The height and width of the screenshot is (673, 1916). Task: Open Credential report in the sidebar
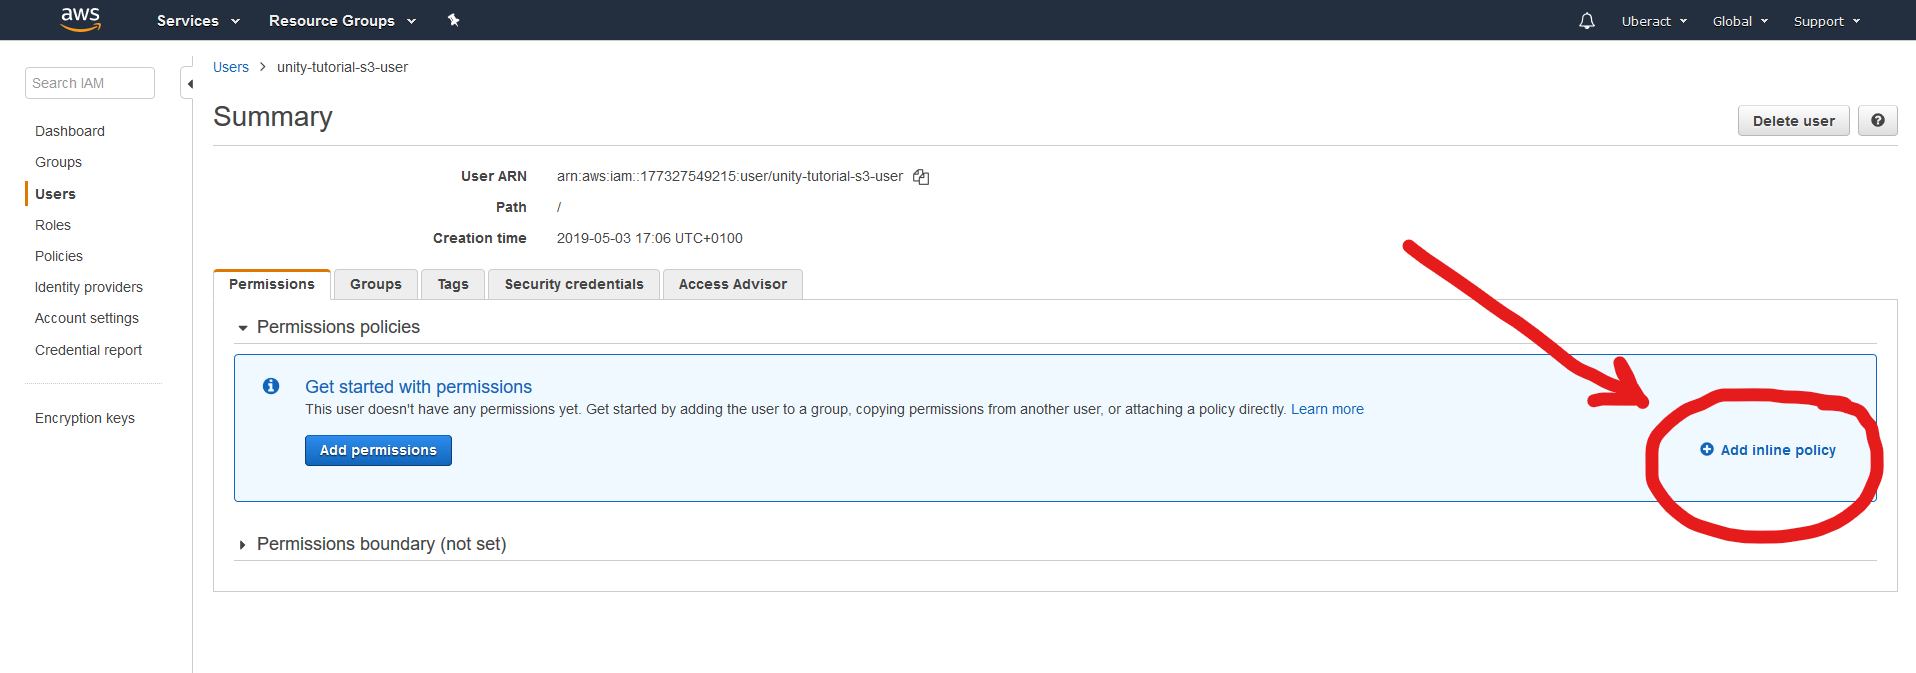coord(88,350)
